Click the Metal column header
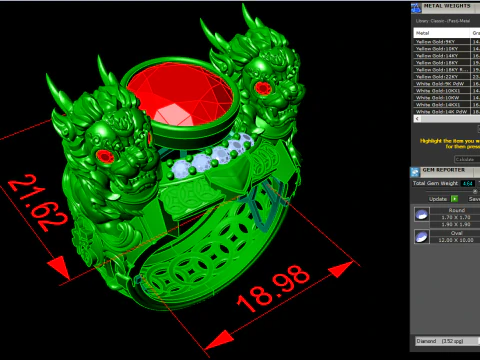Image resolution: width=480 pixels, height=360 pixels. 442,33
